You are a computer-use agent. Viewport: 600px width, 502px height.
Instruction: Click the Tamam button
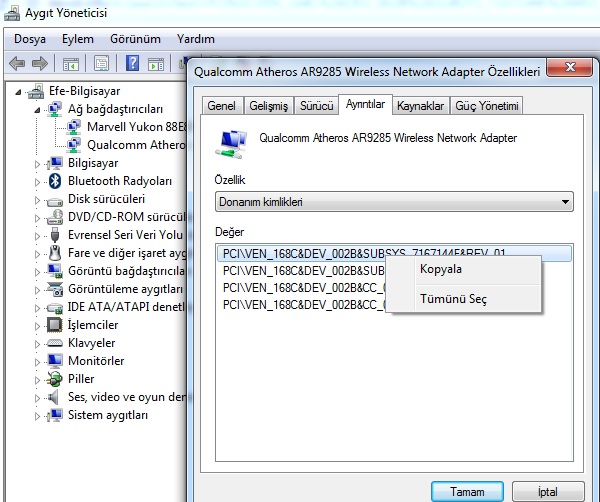(467, 492)
